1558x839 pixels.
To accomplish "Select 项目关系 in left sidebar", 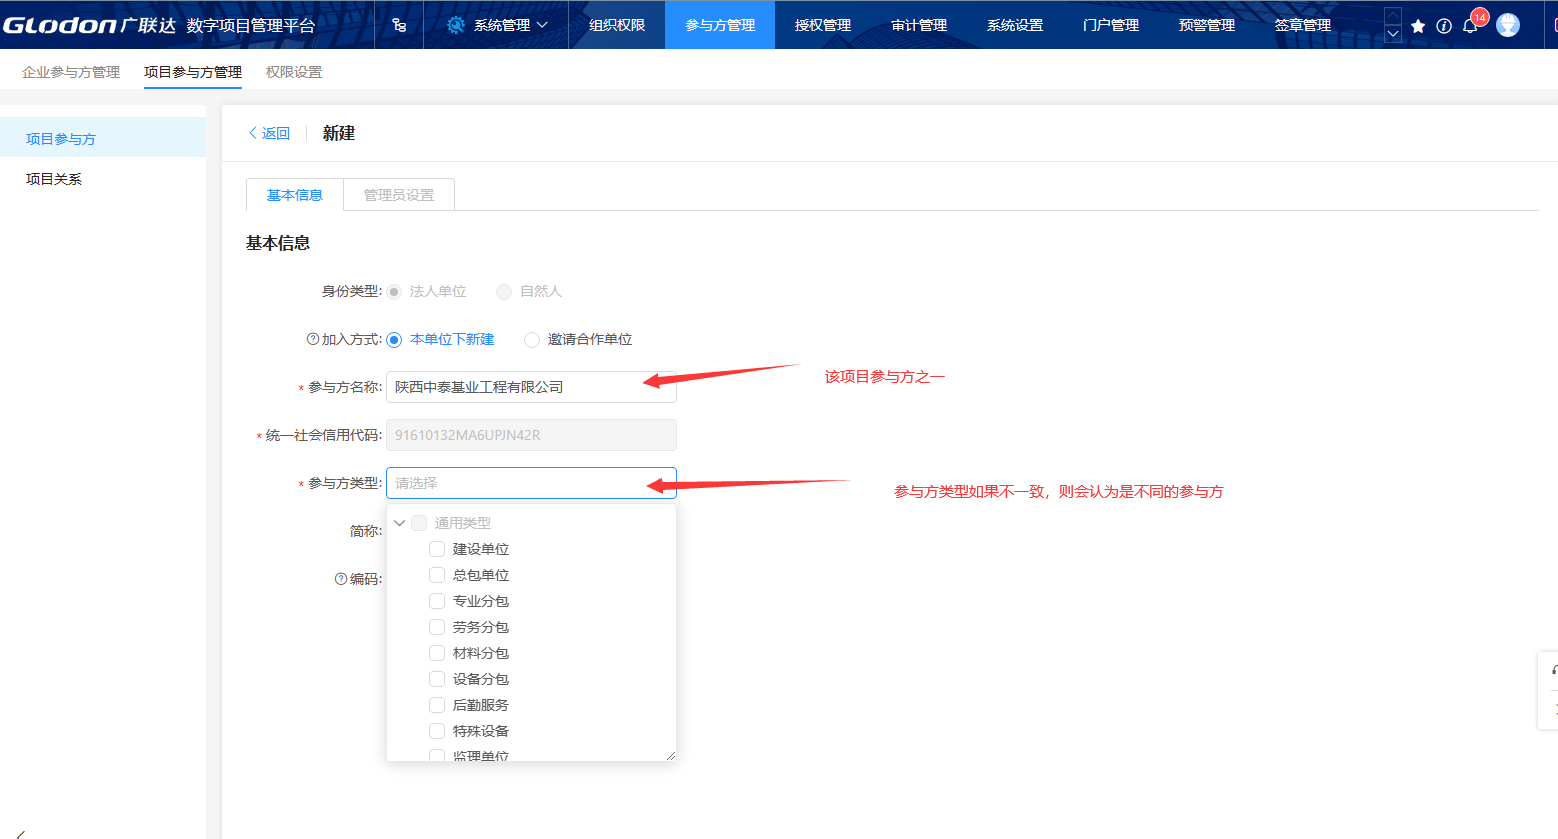I will coord(103,179).
